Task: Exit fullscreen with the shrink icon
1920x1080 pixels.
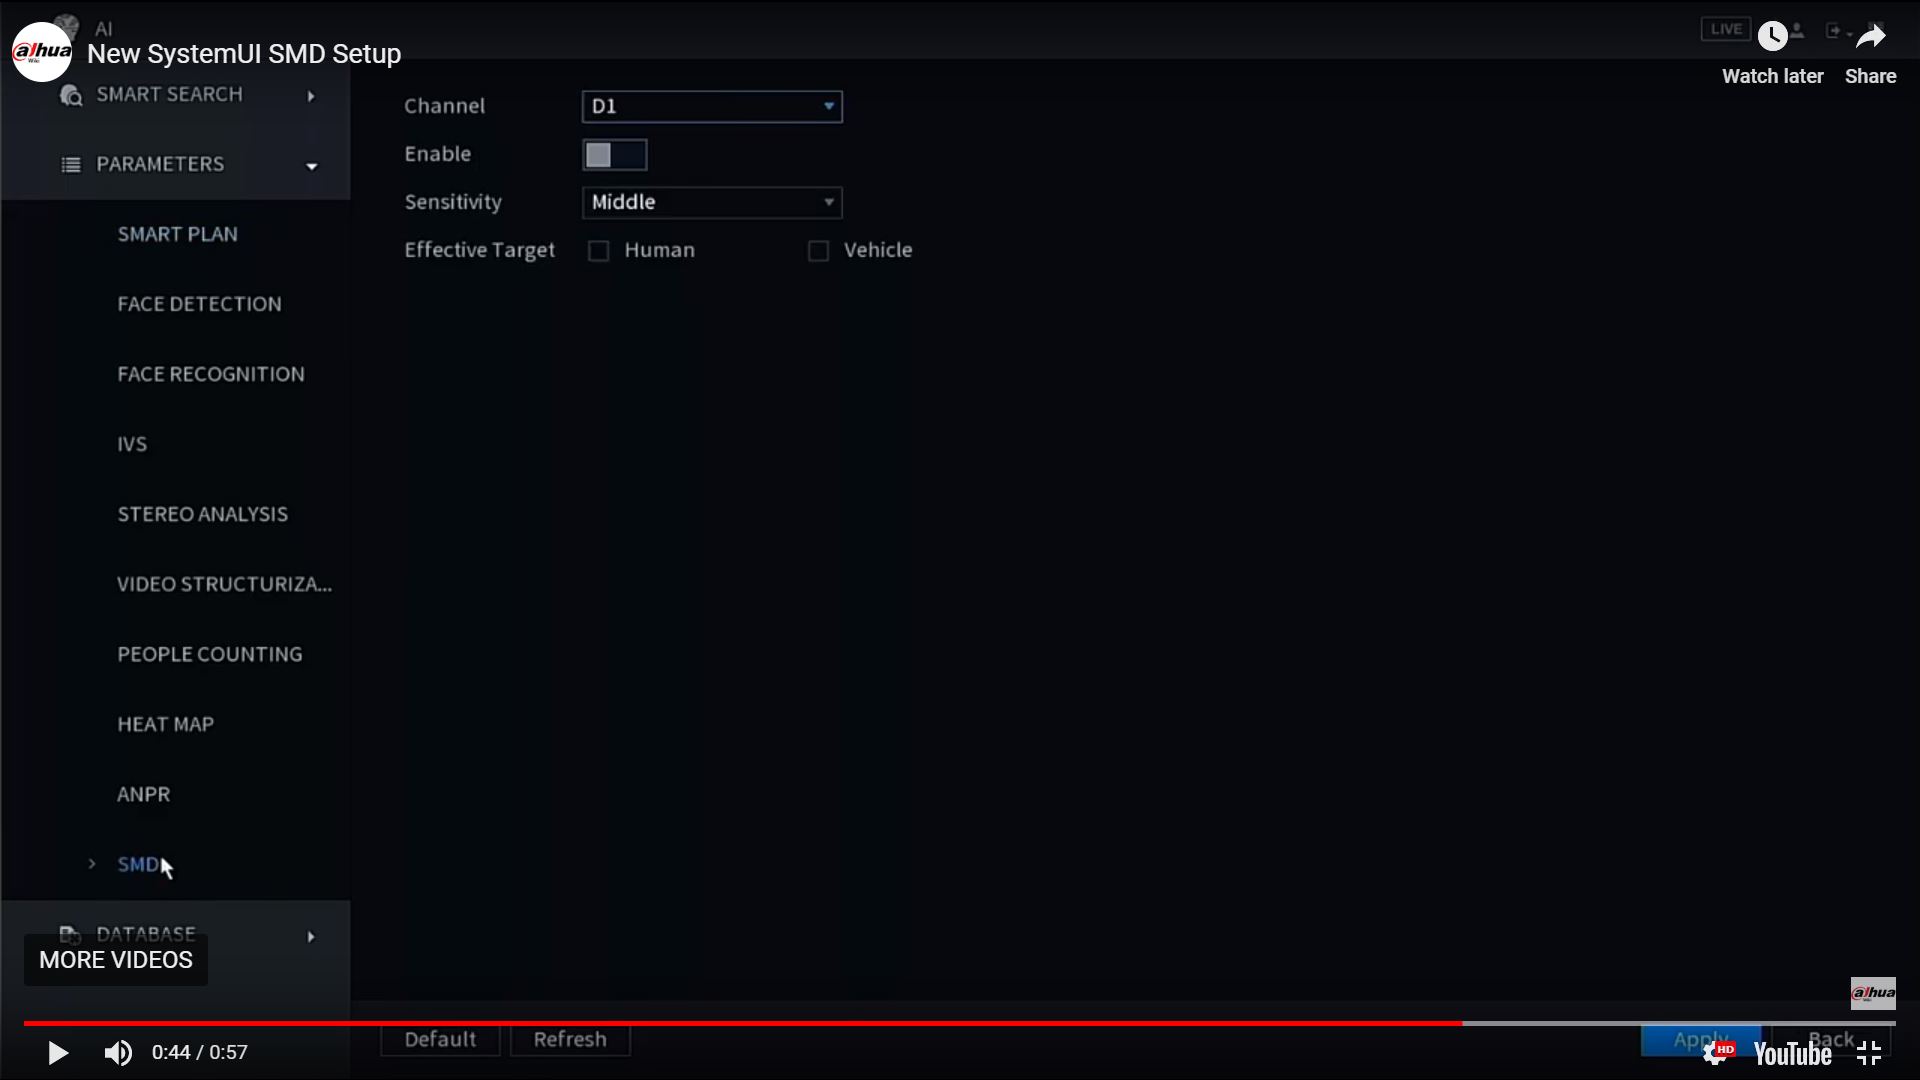Action: coord(1868,1053)
